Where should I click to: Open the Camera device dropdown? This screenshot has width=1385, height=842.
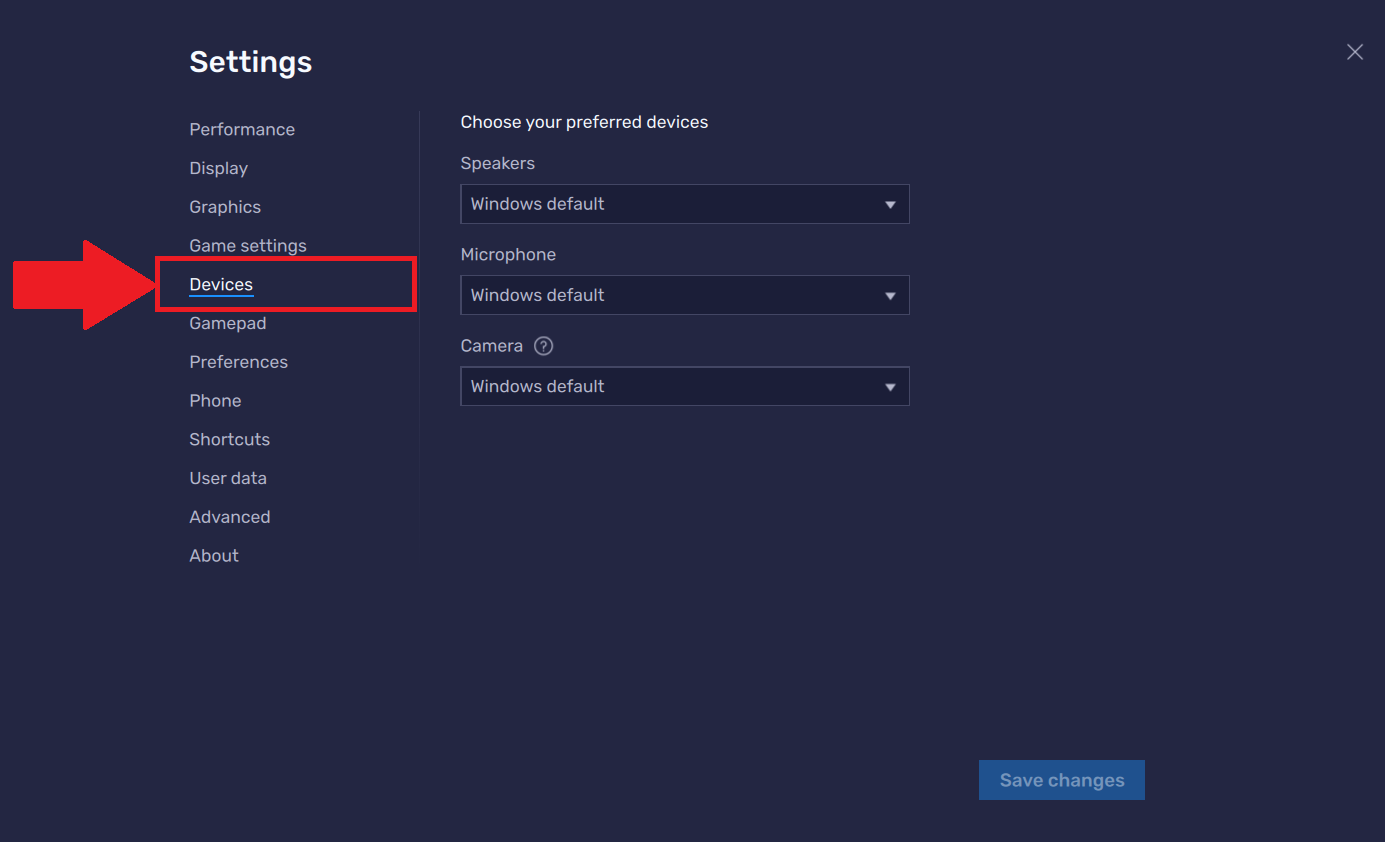point(684,387)
